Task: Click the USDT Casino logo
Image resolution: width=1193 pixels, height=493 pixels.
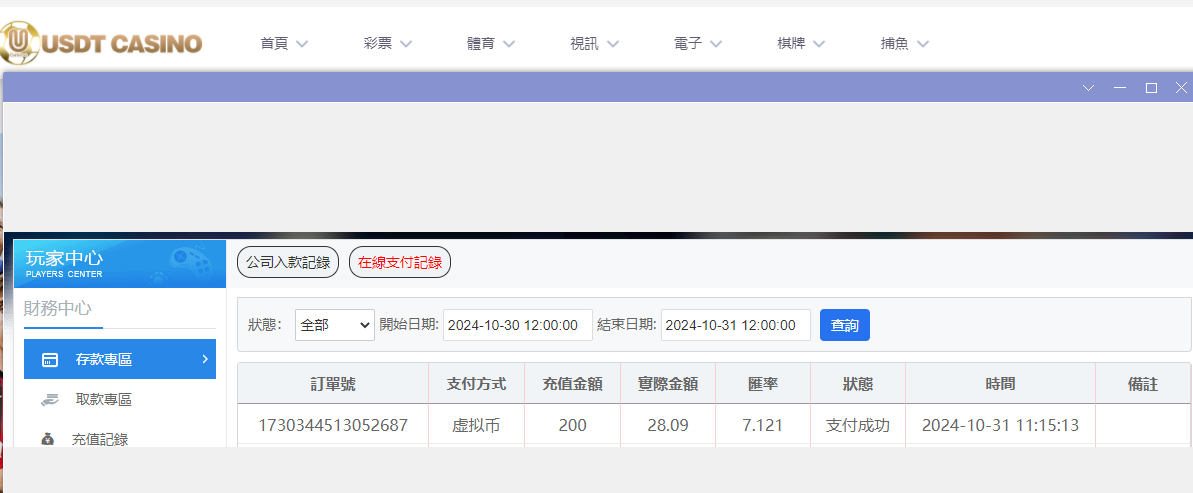Action: pos(102,43)
